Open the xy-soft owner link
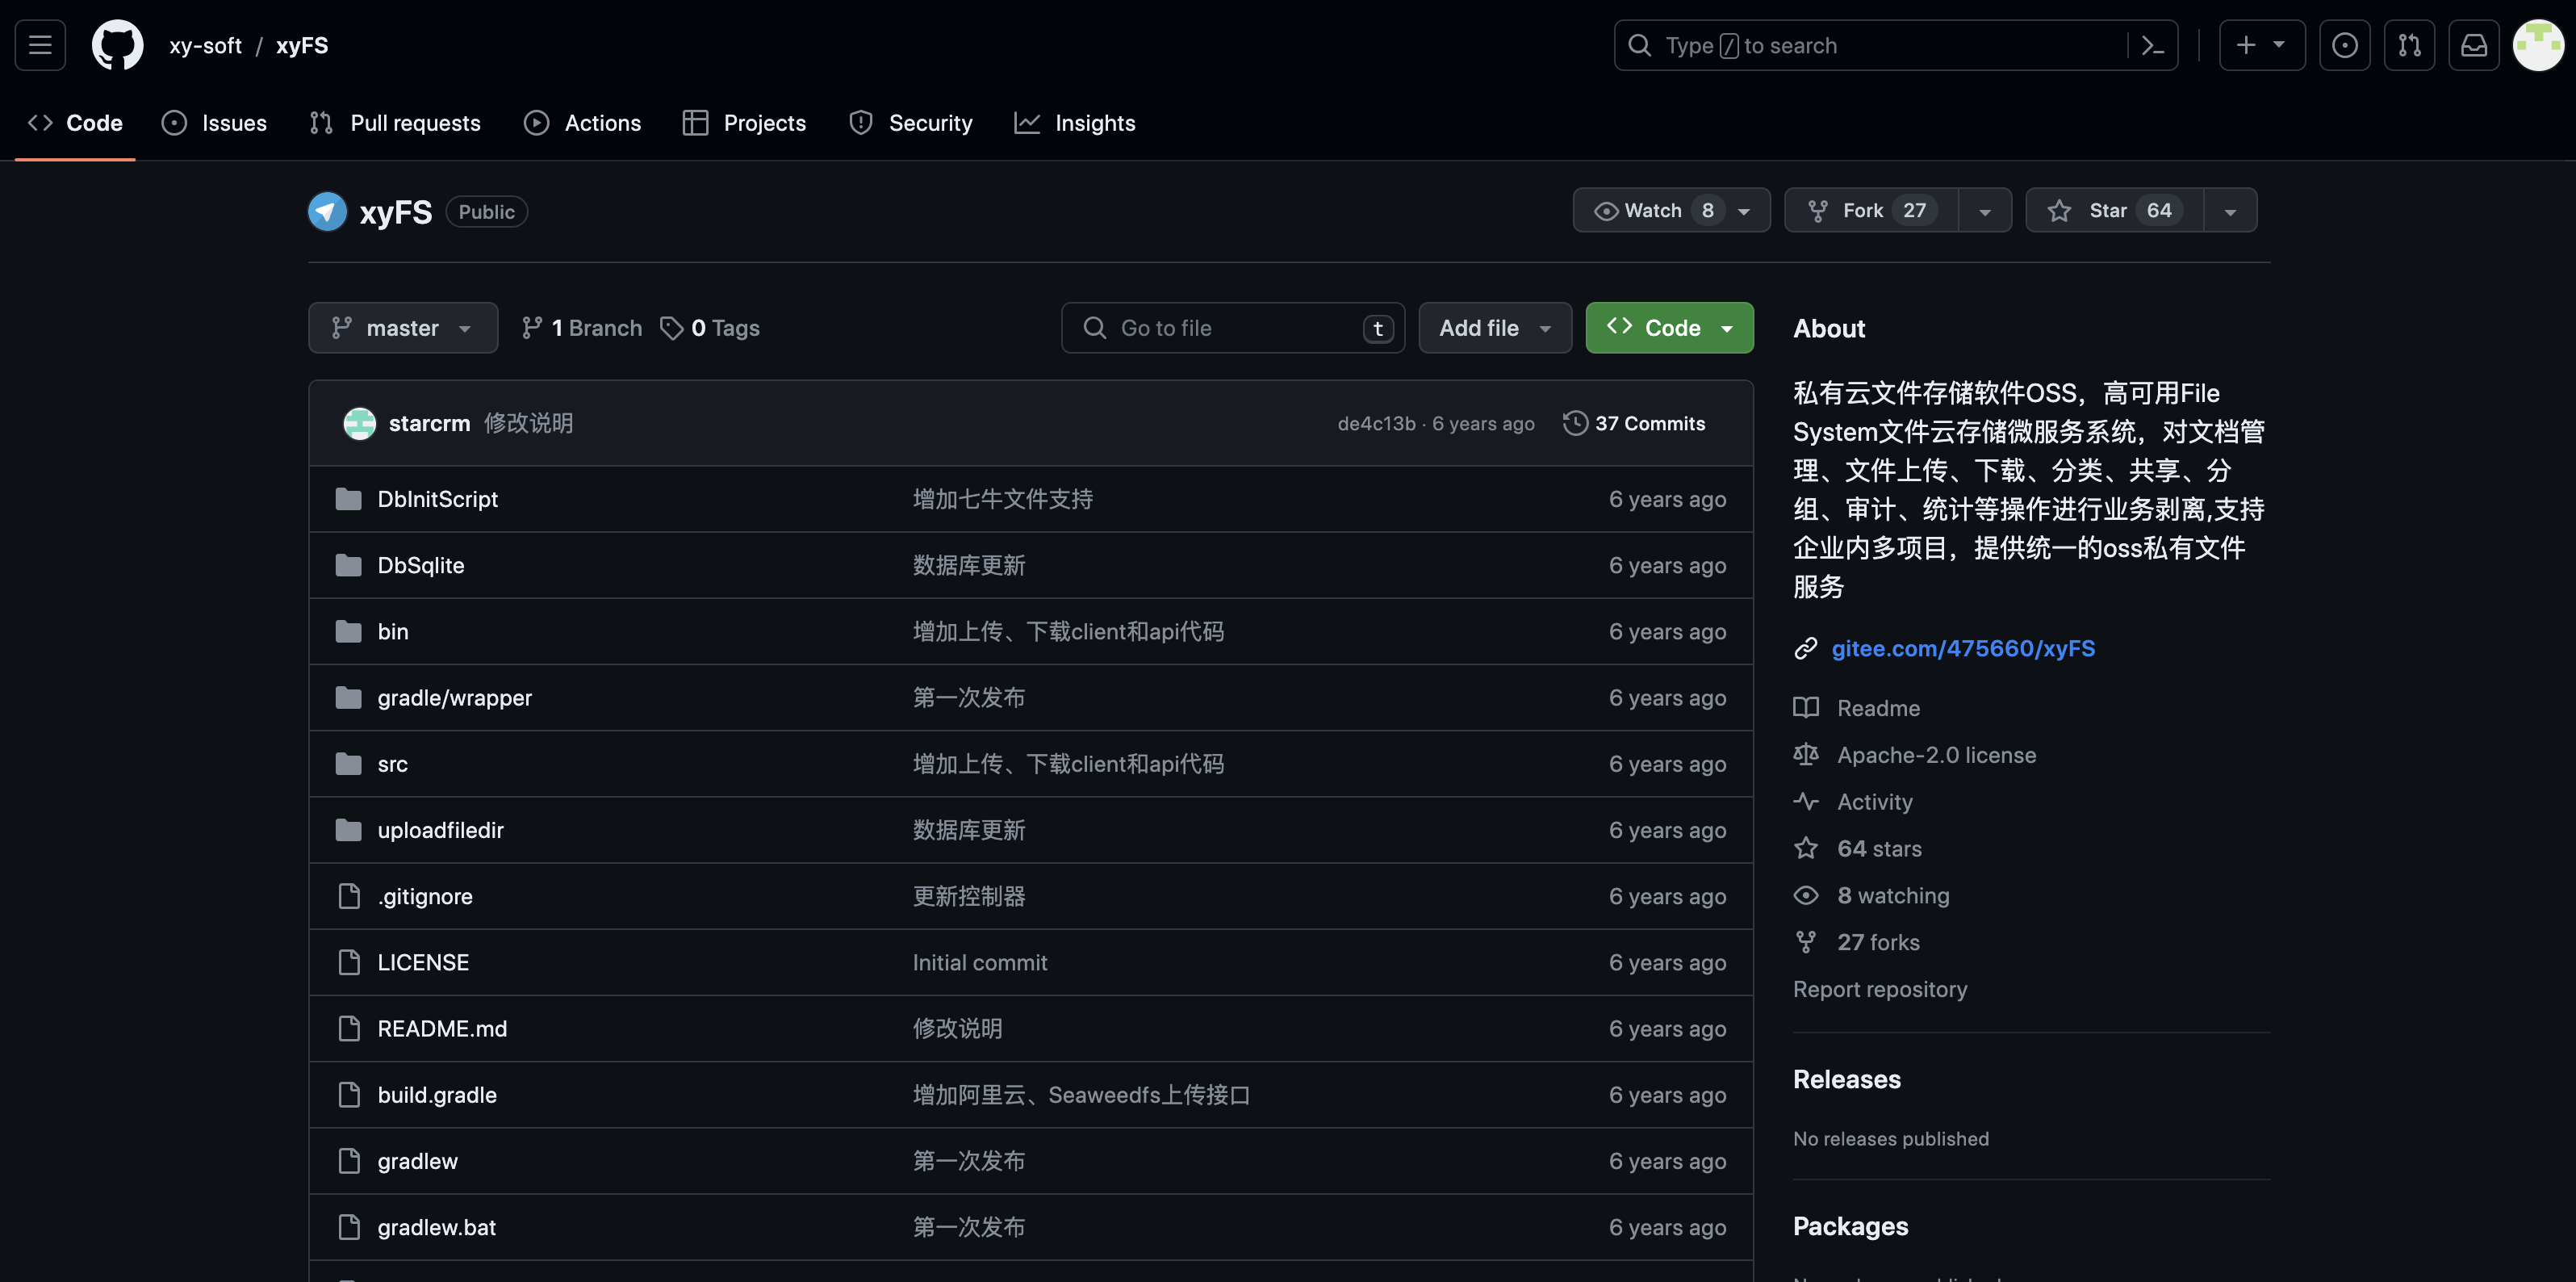This screenshot has width=2576, height=1282. [205, 45]
